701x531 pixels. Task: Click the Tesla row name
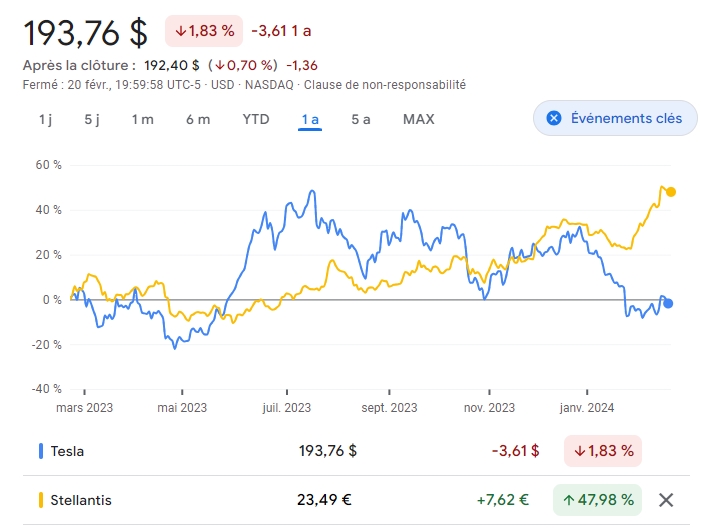tap(67, 451)
